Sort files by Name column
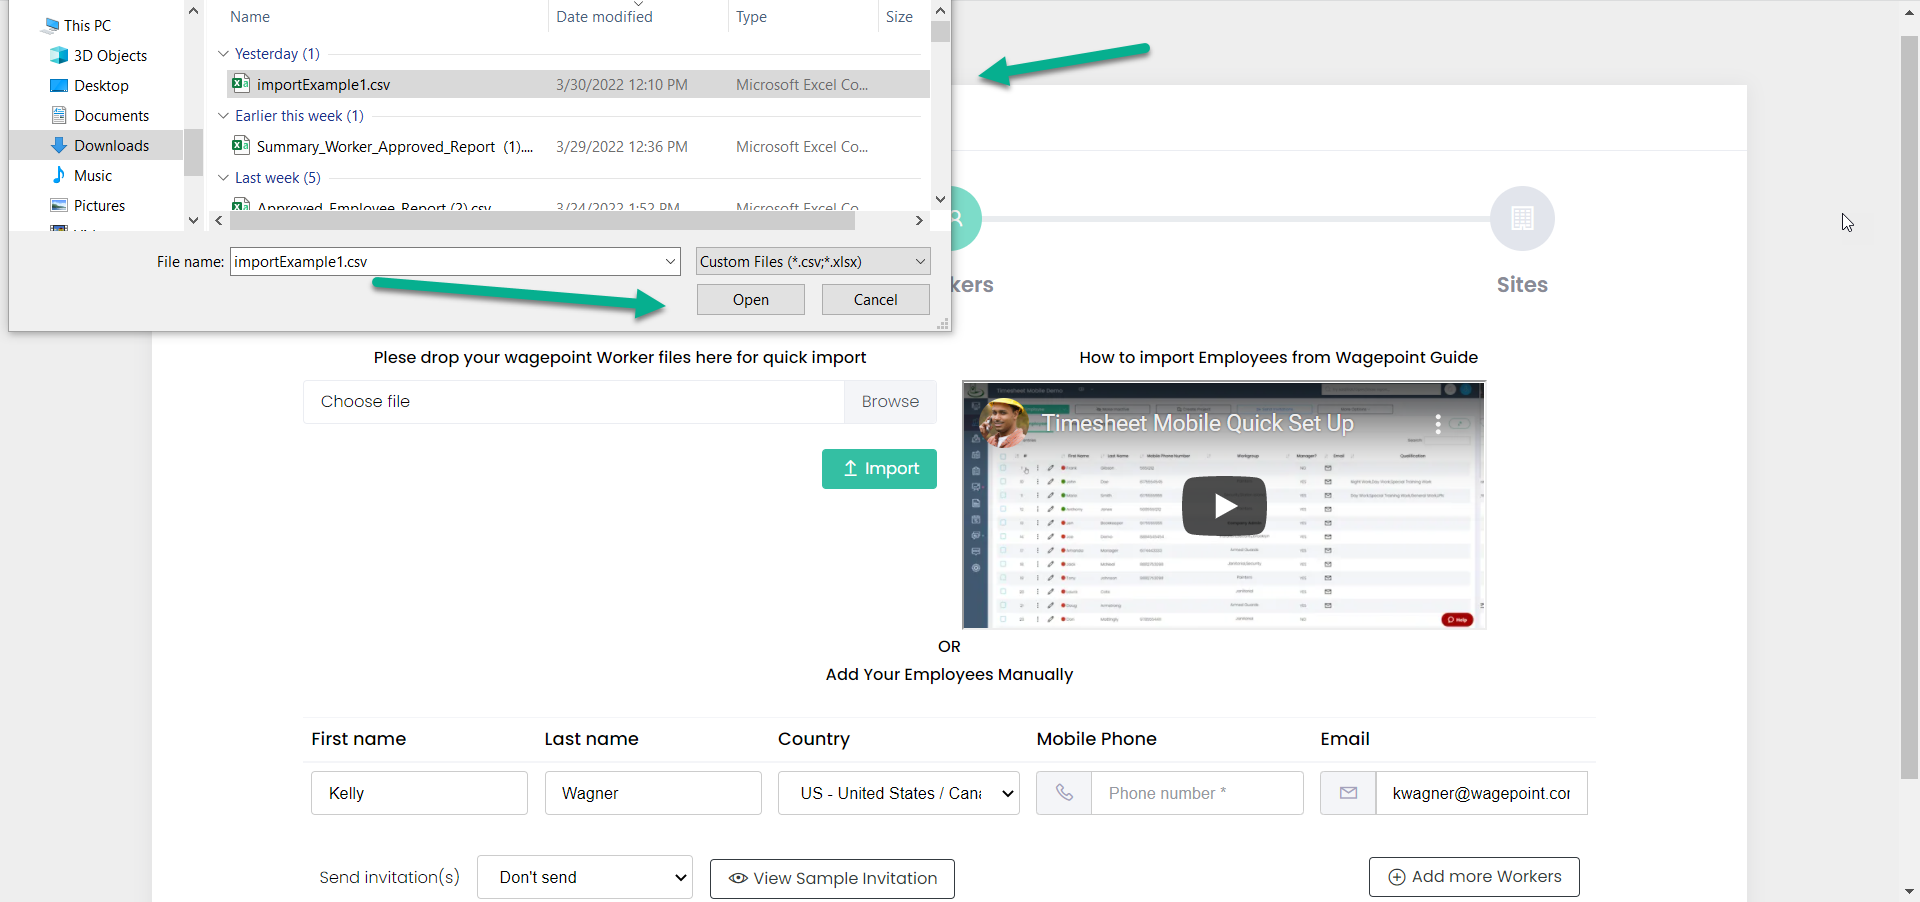The height and width of the screenshot is (902, 1920). (x=250, y=16)
